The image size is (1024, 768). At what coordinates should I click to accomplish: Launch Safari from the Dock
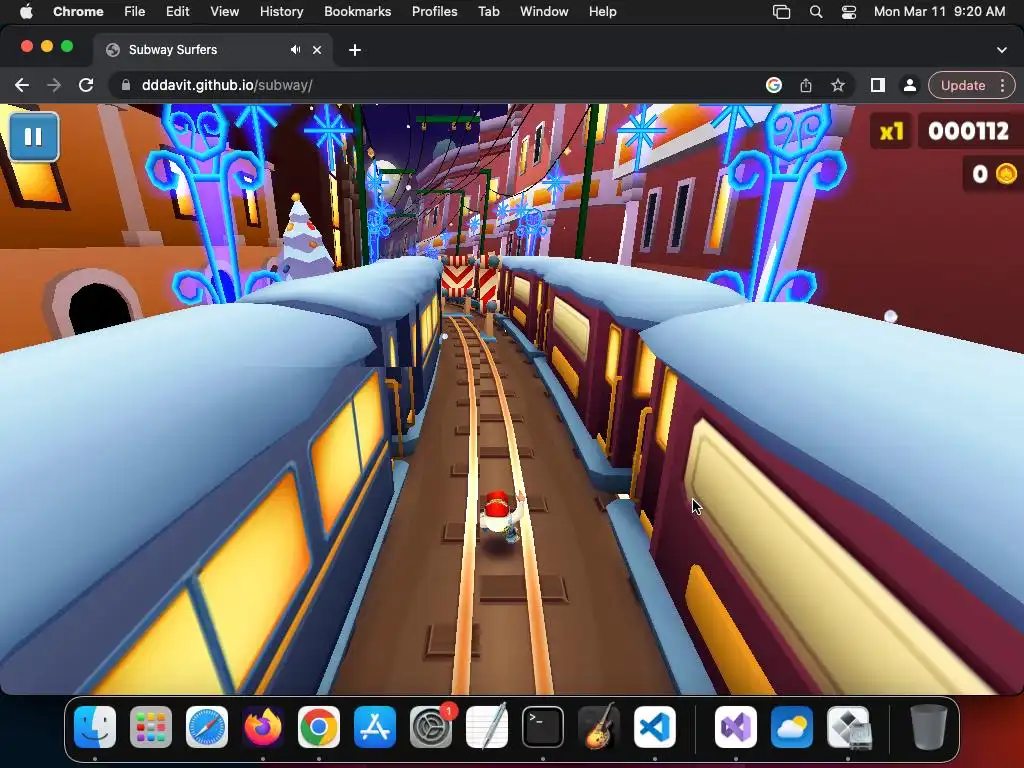click(x=207, y=727)
